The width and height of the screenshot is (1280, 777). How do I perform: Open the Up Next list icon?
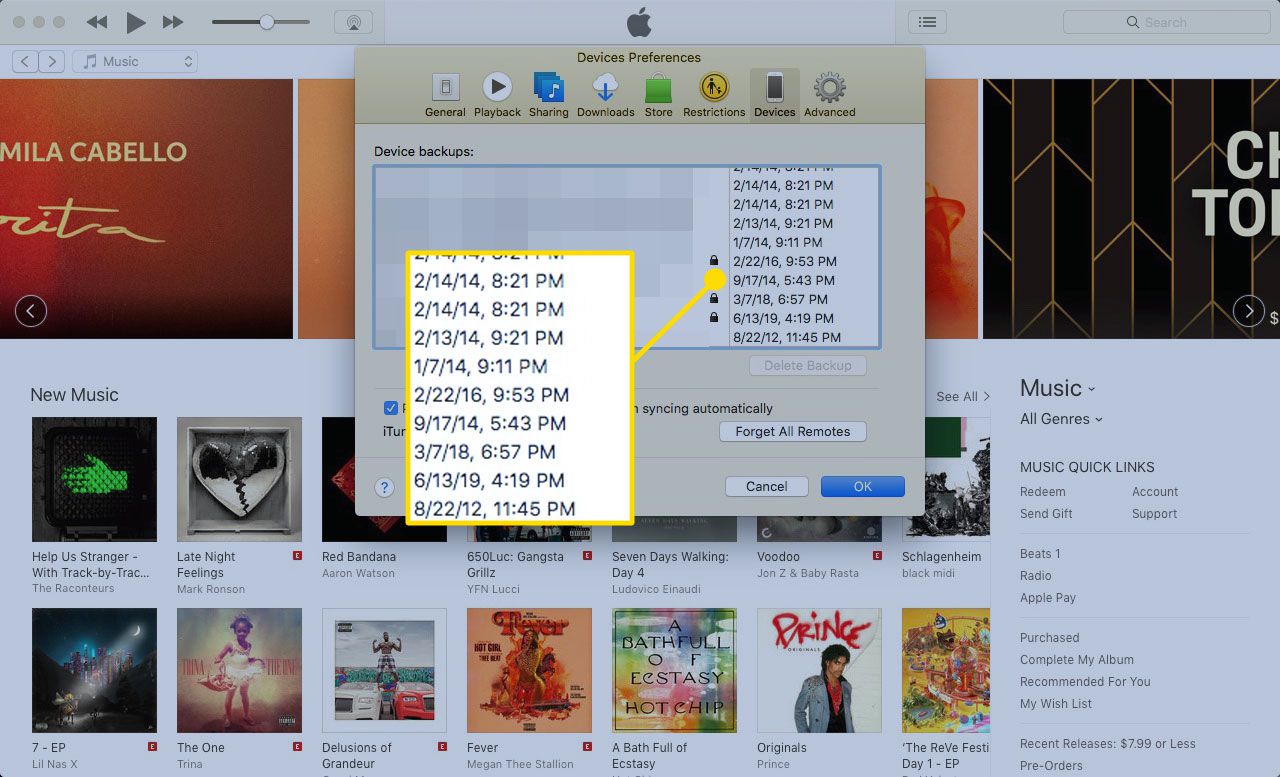click(928, 22)
